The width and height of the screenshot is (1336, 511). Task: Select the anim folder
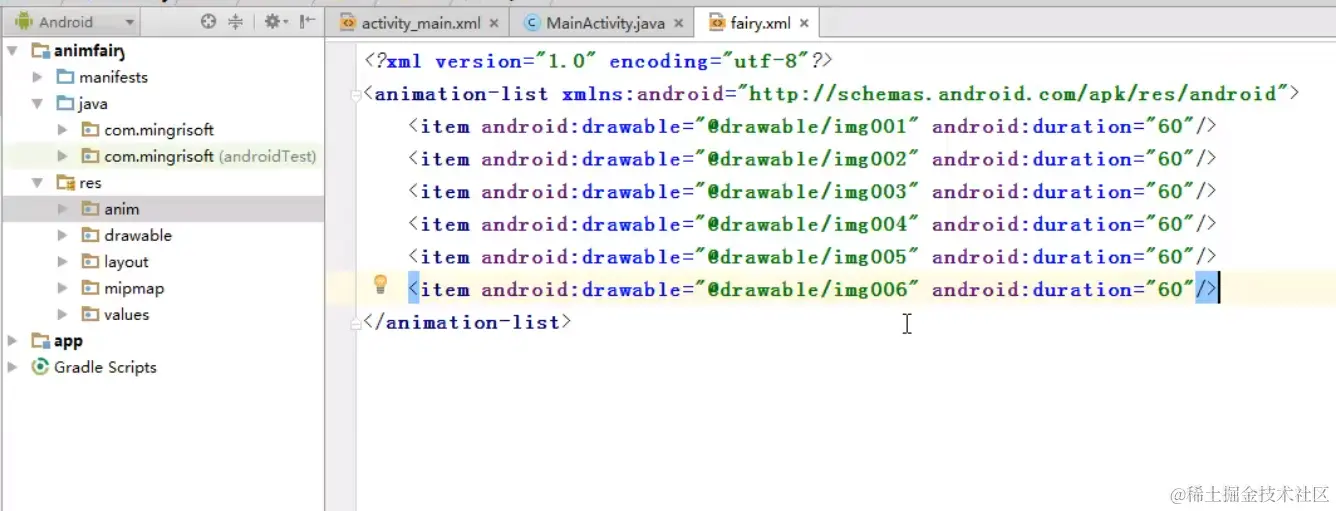click(x=122, y=209)
